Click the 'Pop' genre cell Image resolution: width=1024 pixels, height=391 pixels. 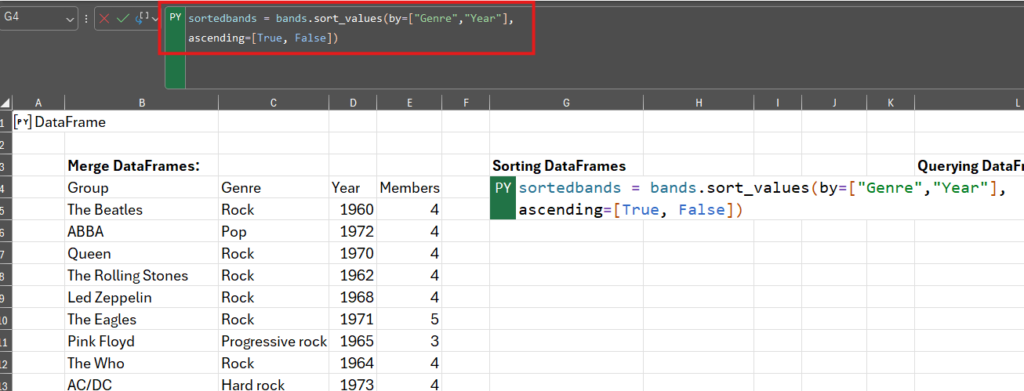[274, 232]
